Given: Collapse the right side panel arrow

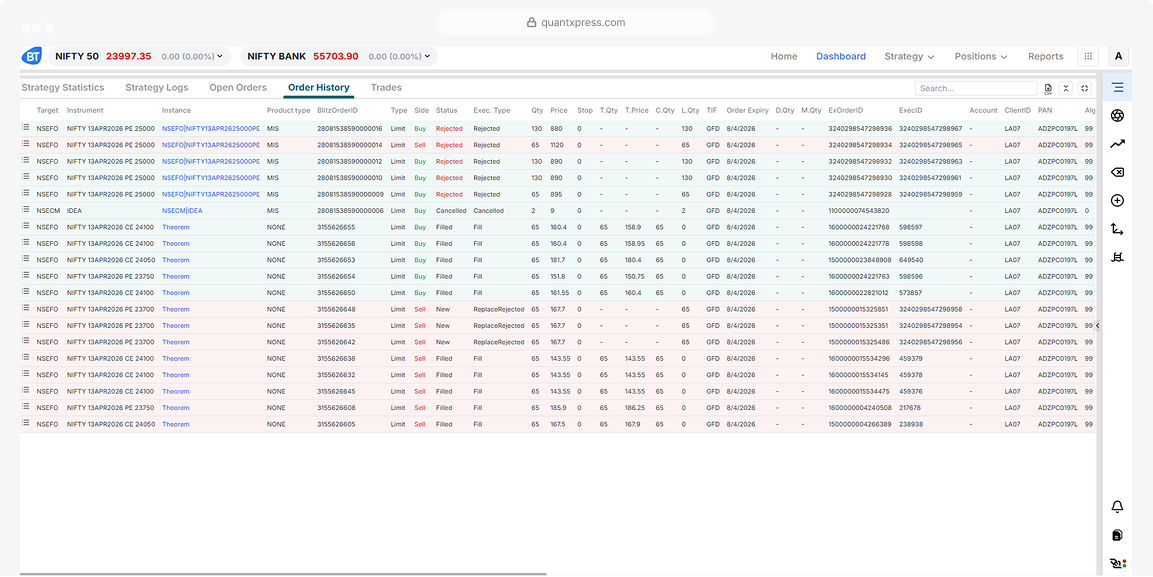Looking at the screenshot, I should 1097,325.
